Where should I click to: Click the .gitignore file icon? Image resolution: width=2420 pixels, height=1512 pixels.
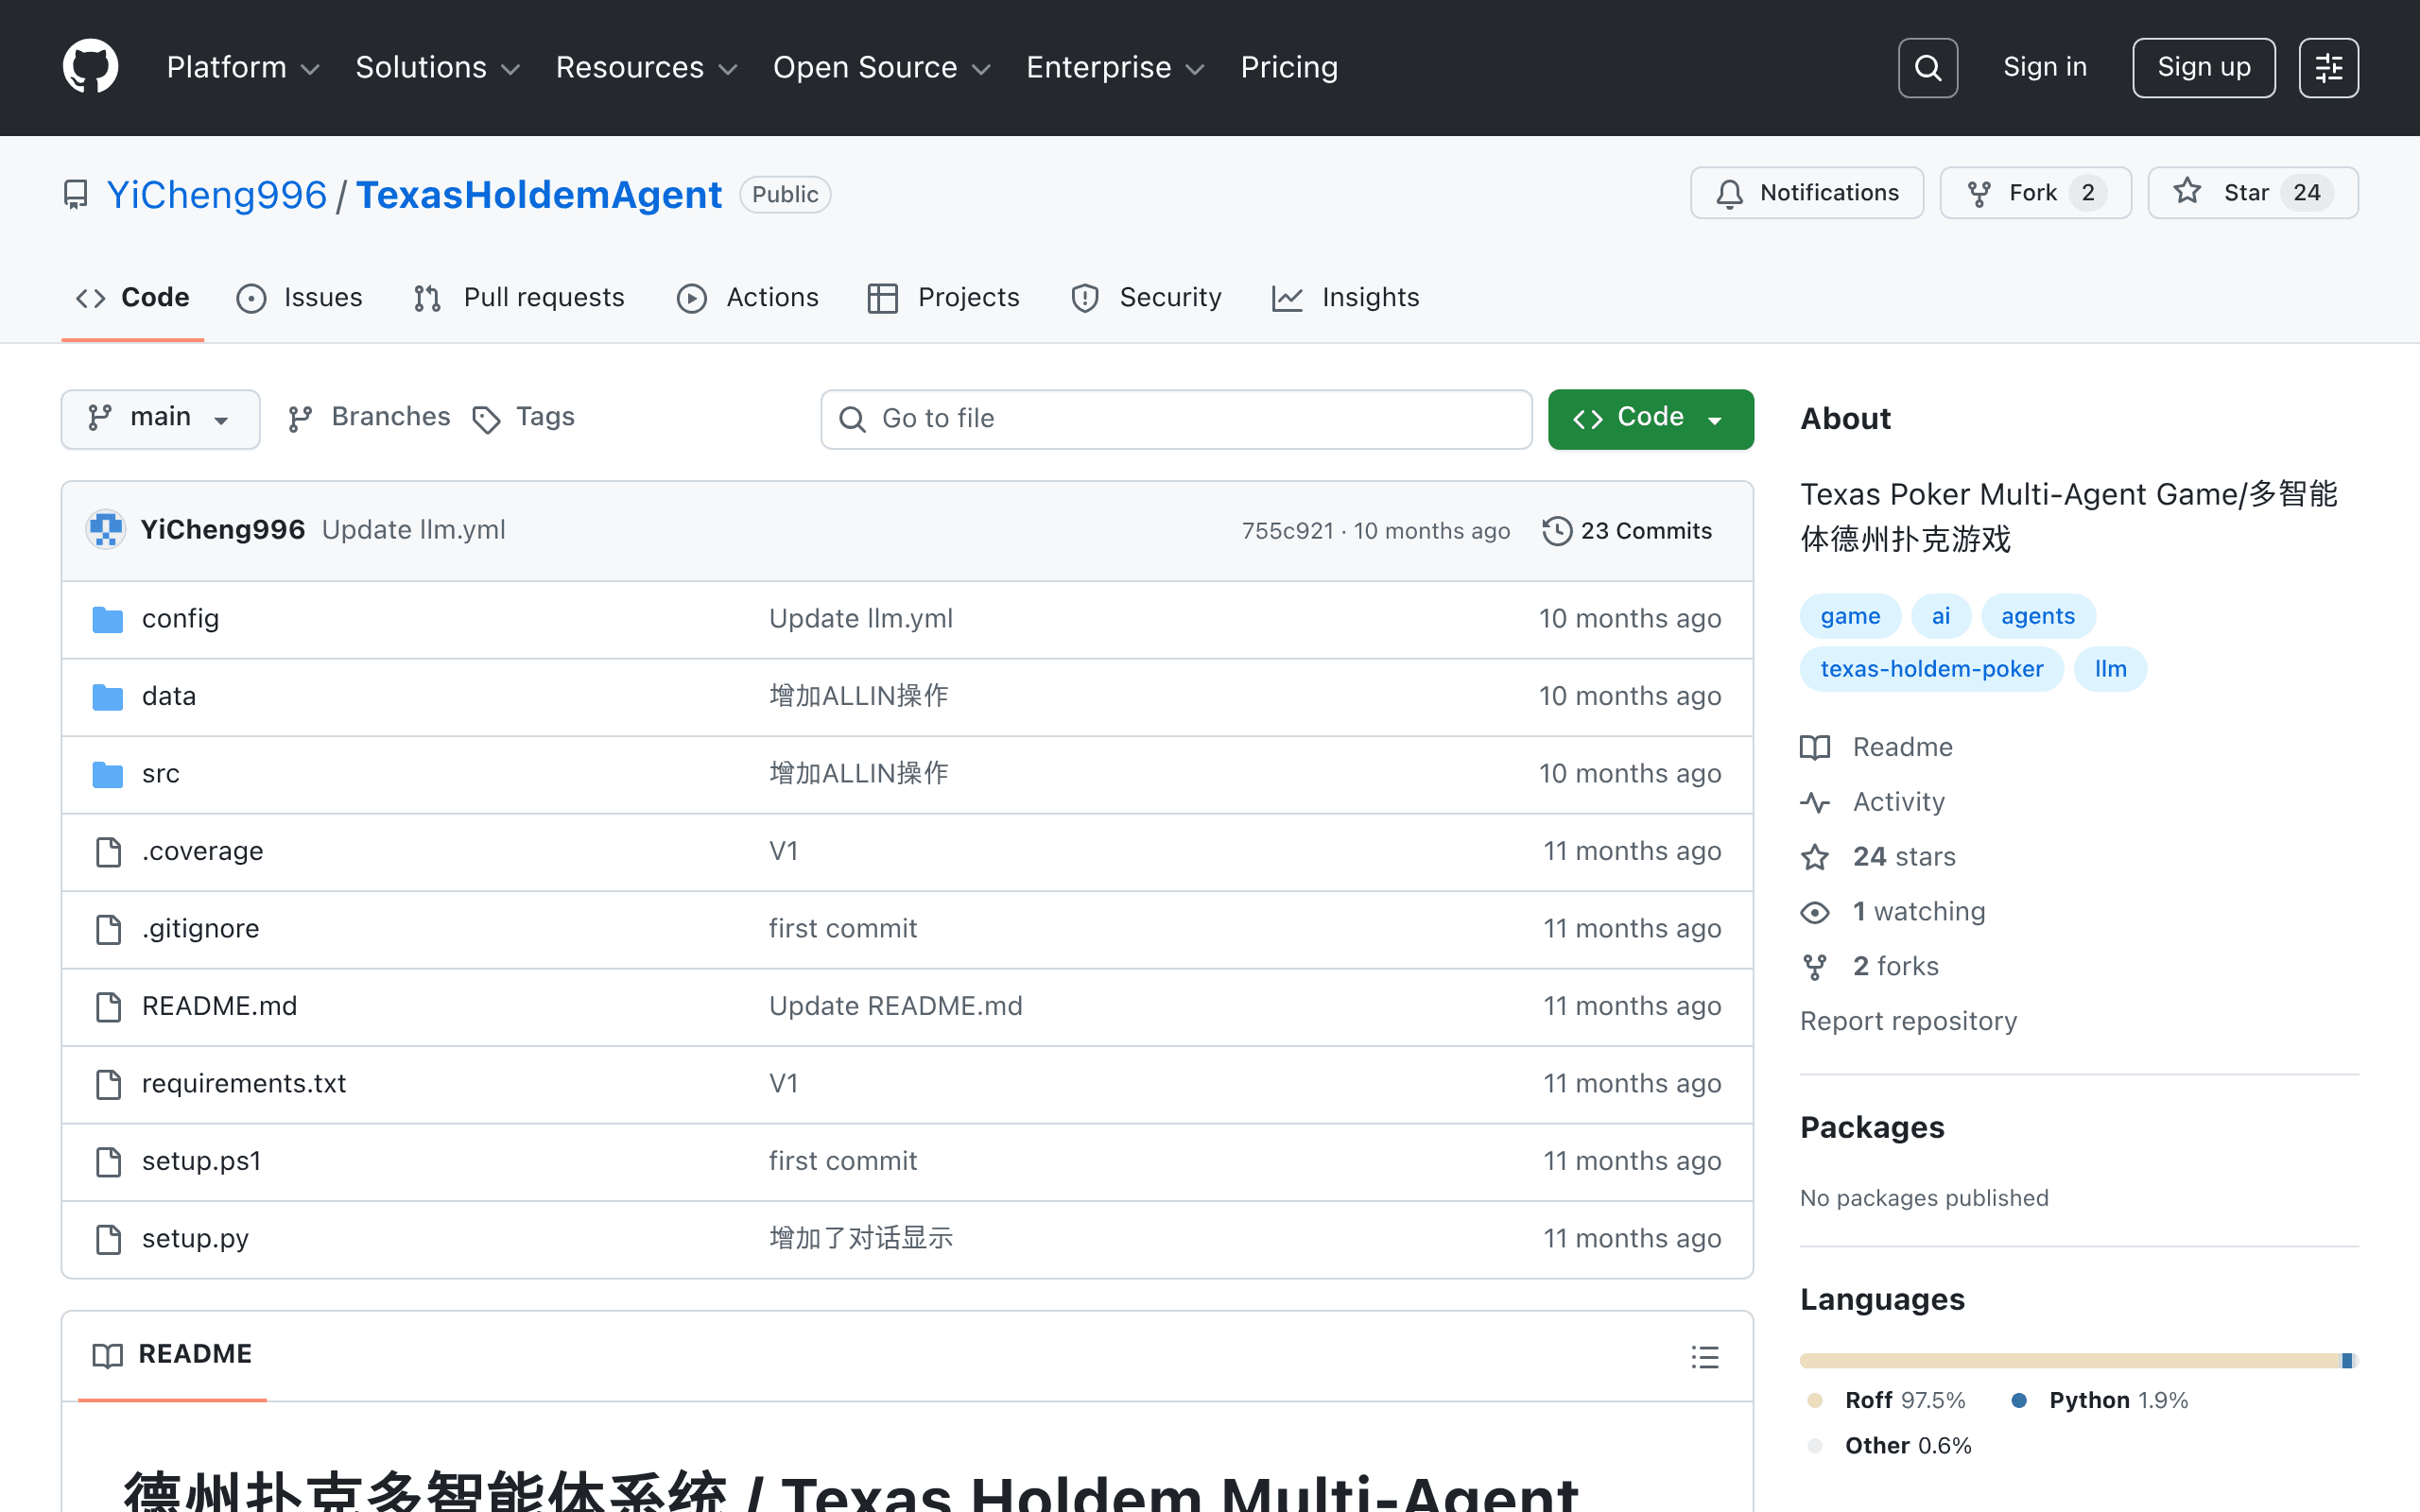point(108,929)
